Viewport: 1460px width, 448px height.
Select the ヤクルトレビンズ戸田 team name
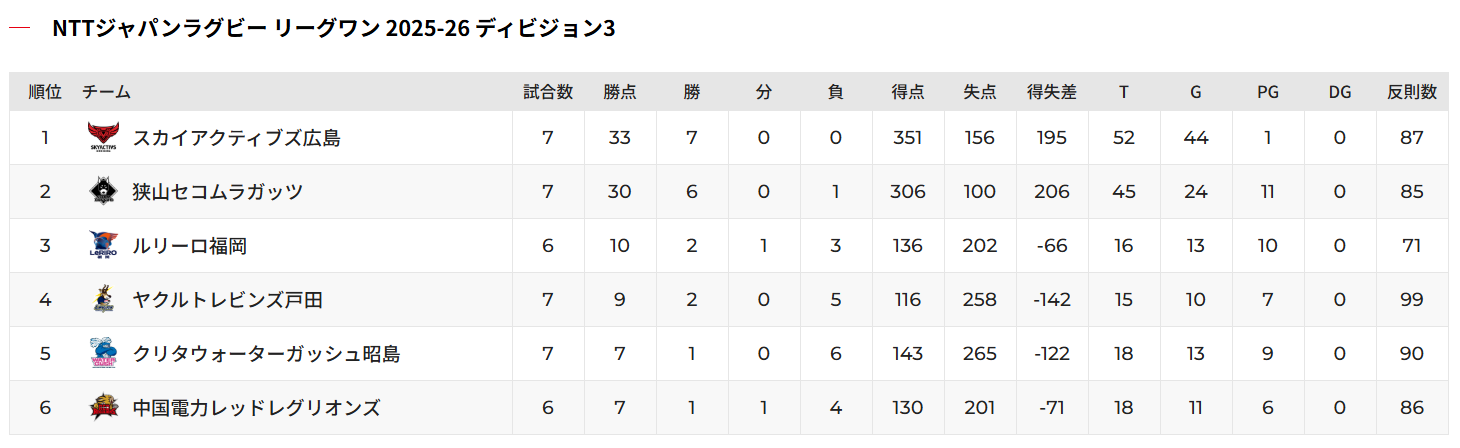[x=227, y=300]
